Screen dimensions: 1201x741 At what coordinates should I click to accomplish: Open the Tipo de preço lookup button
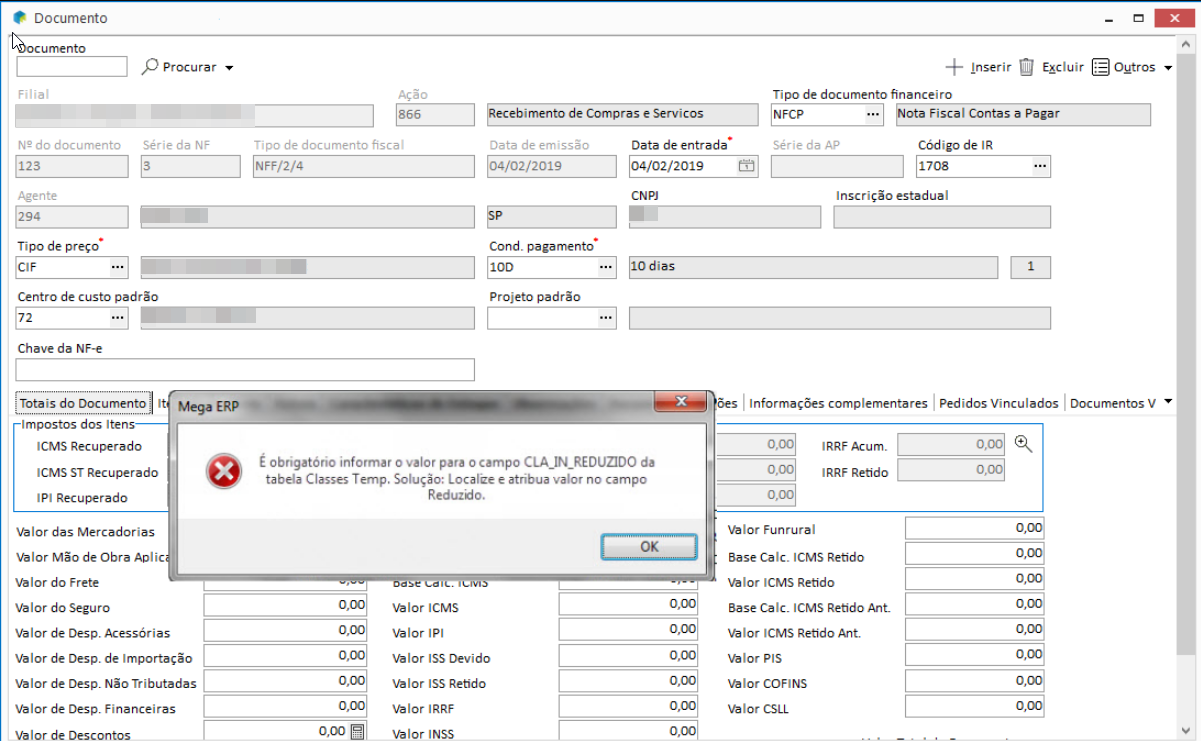[x=118, y=268]
